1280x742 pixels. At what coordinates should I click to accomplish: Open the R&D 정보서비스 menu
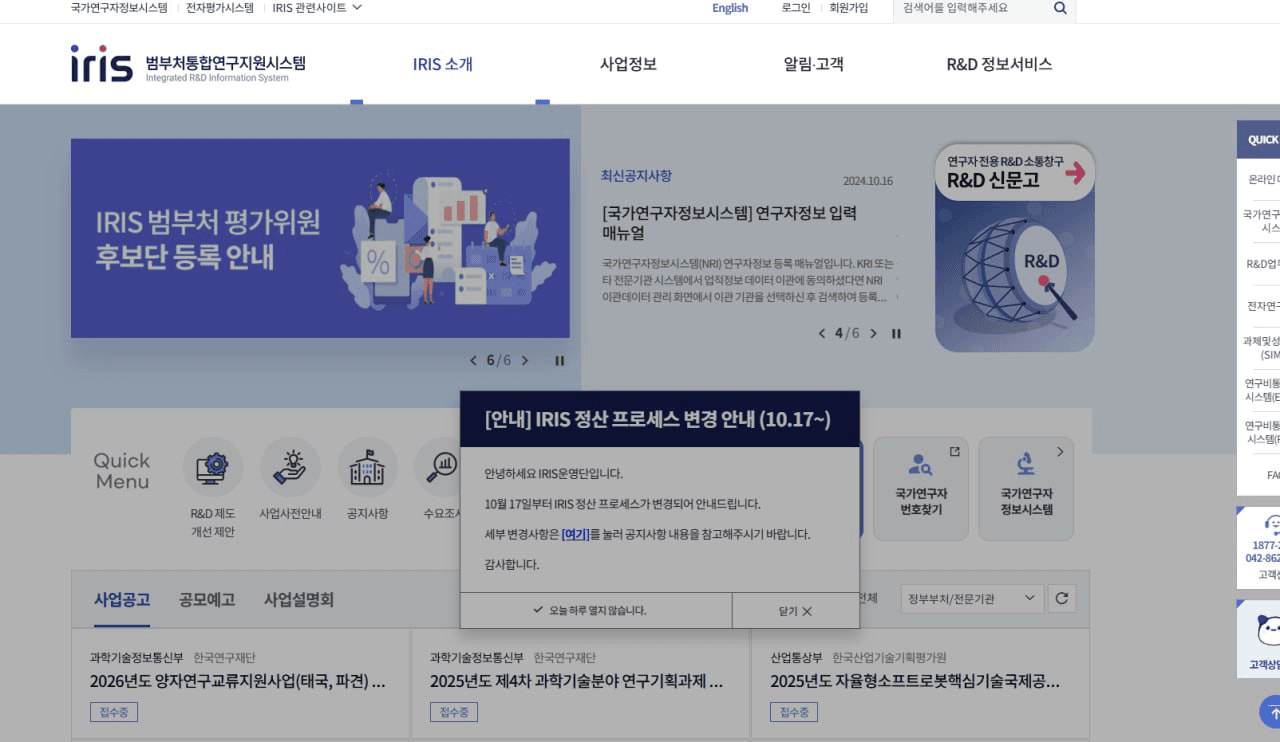(999, 64)
